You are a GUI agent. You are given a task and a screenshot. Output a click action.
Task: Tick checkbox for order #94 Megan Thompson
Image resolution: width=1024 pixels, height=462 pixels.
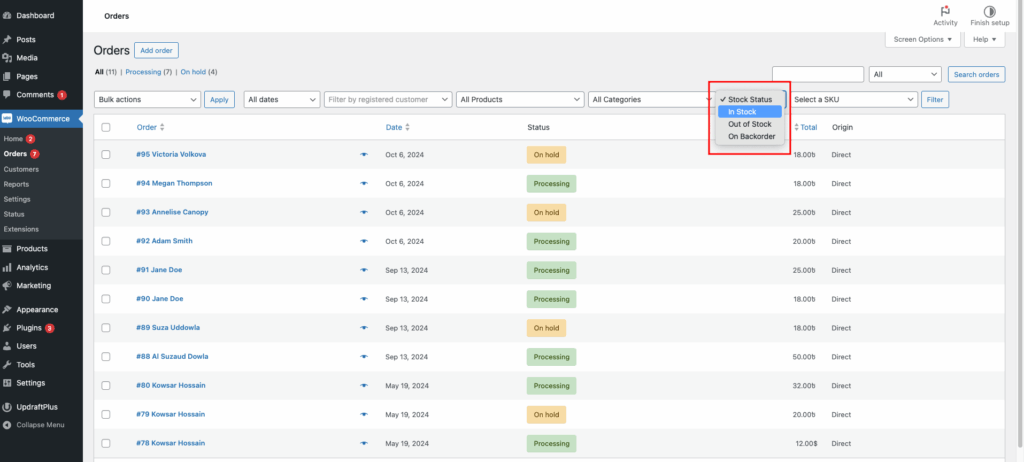coord(106,184)
